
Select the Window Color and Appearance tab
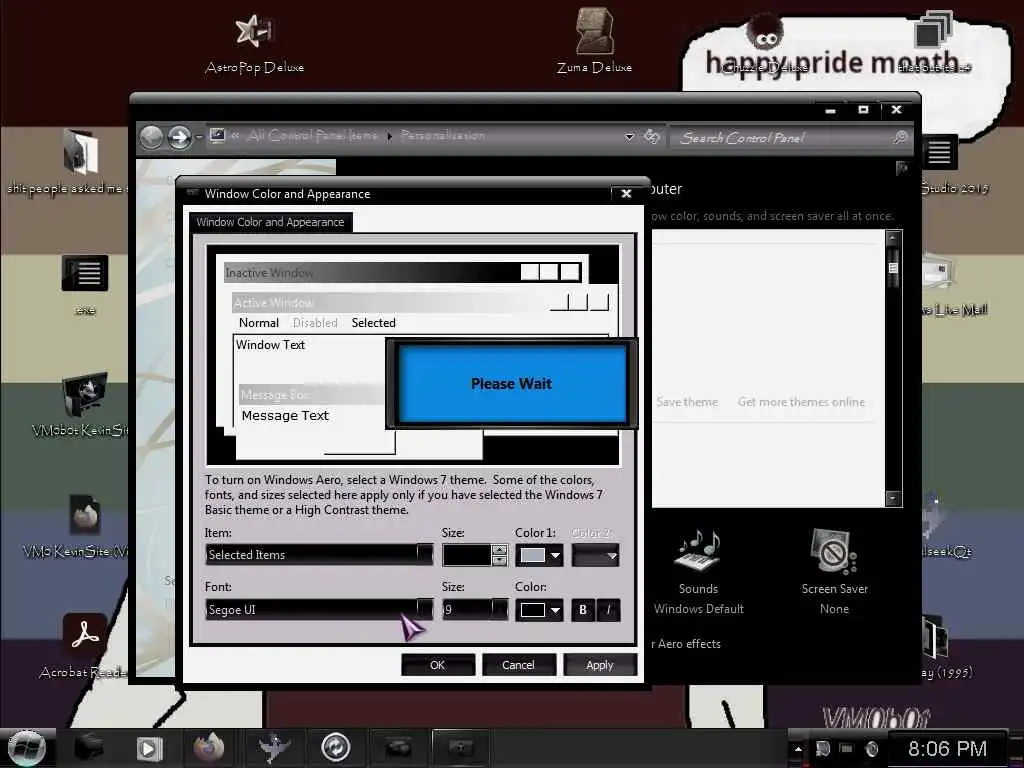[x=270, y=222]
